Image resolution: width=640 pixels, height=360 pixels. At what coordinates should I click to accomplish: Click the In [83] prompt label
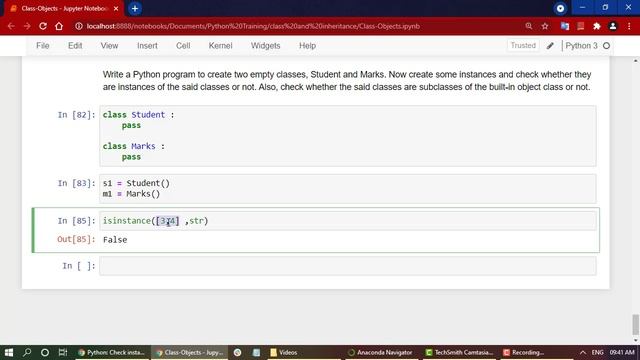click(x=76, y=183)
